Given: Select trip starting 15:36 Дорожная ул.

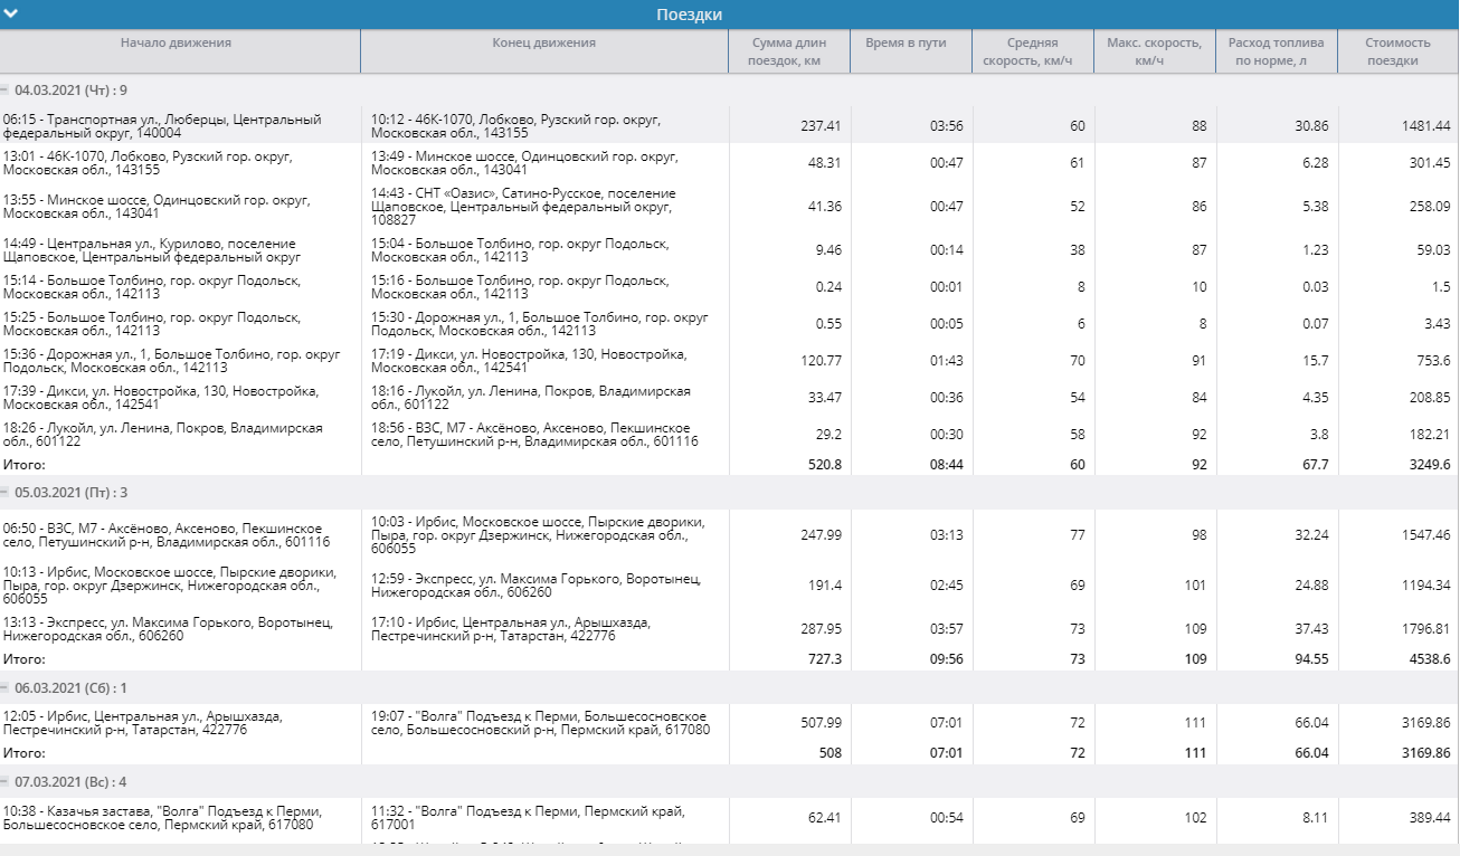Looking at the screenshot, I should (x=172, y=361).
